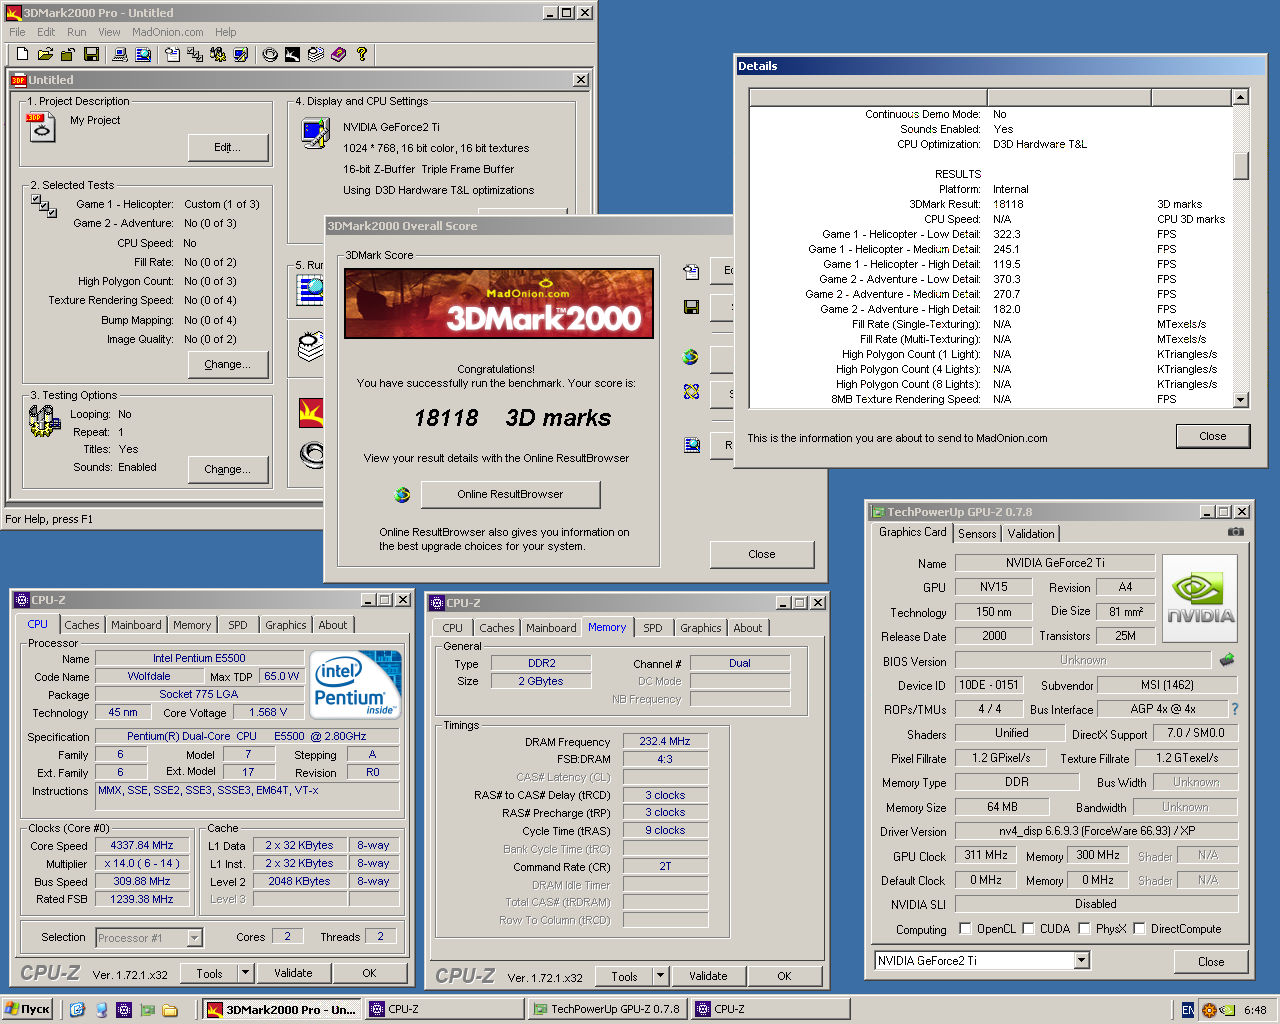Enable the DirectCompute checkbox in GPU-Z

coord(1139,929)
